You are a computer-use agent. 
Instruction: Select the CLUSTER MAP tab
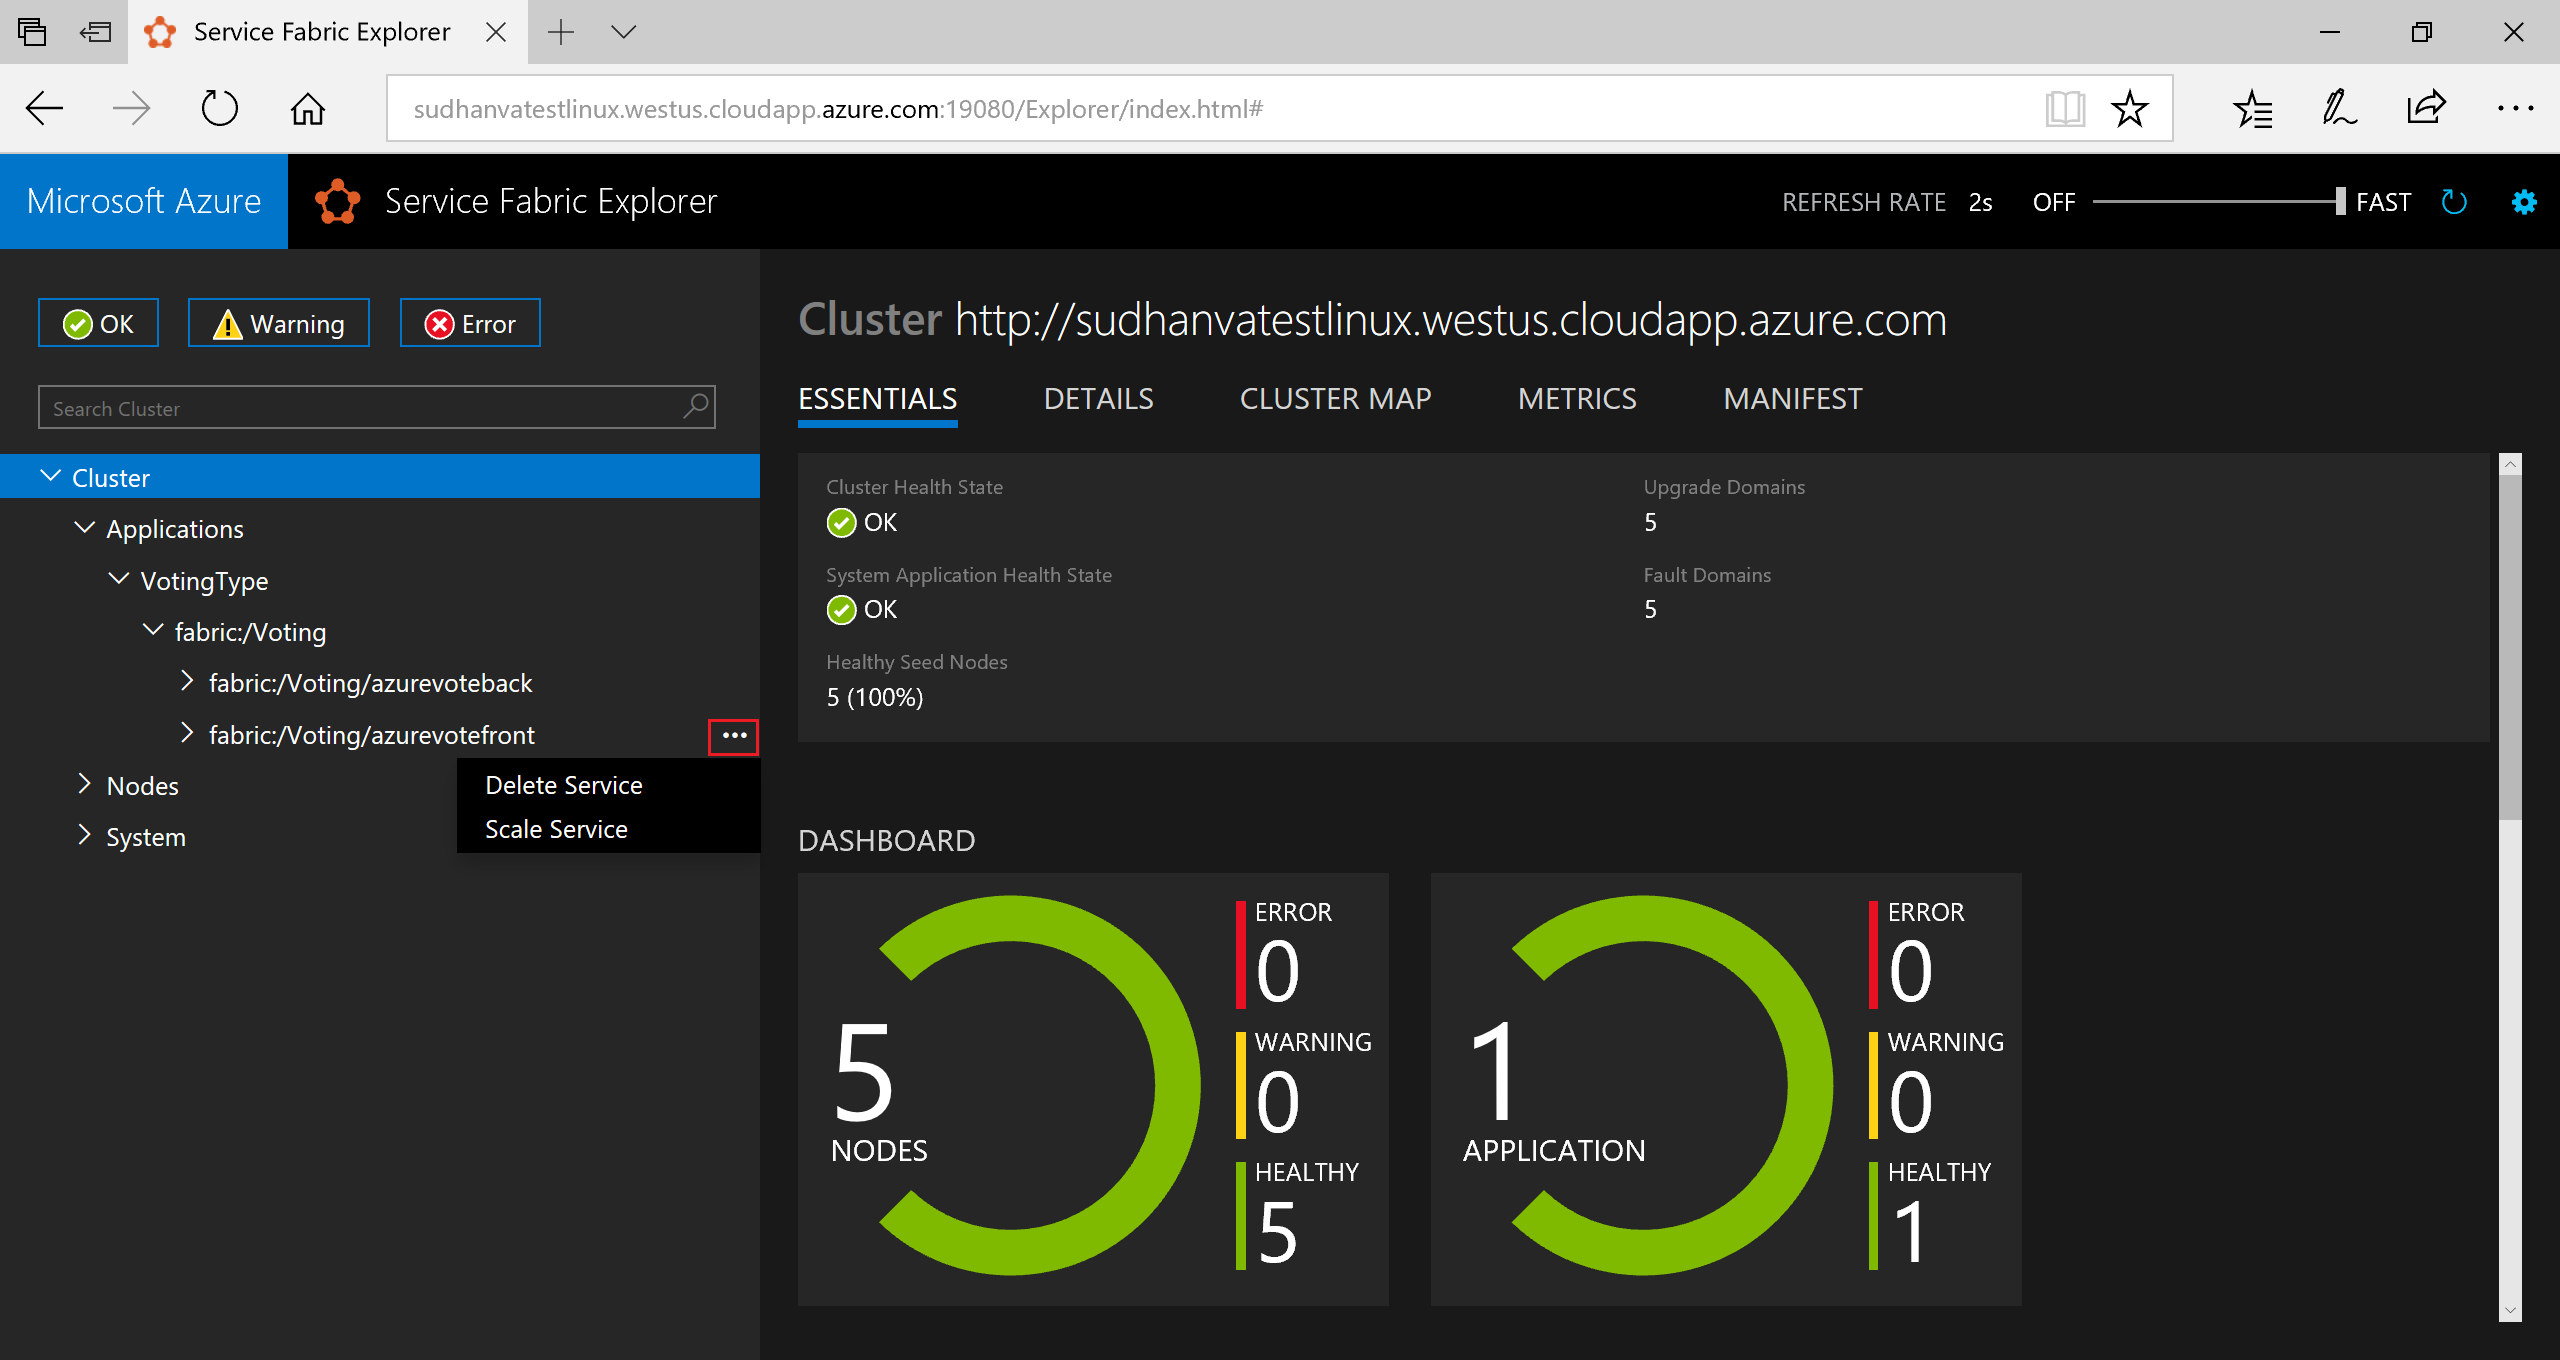point(1336,398)
